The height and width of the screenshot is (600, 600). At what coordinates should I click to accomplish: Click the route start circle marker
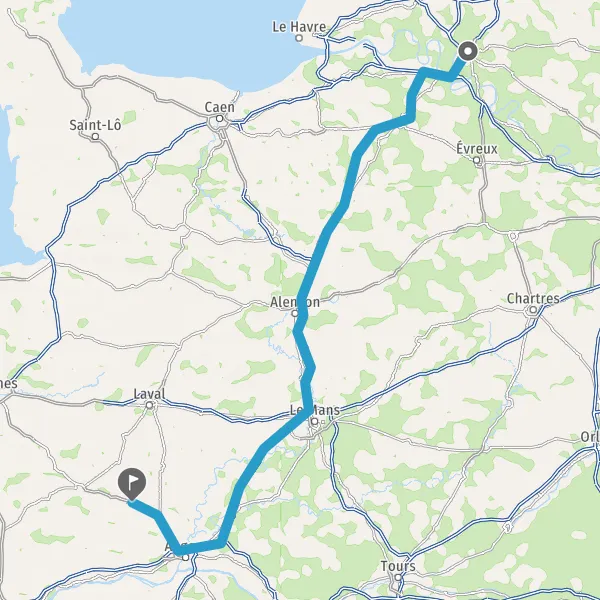pyautogui.click(x=468, y=51)
